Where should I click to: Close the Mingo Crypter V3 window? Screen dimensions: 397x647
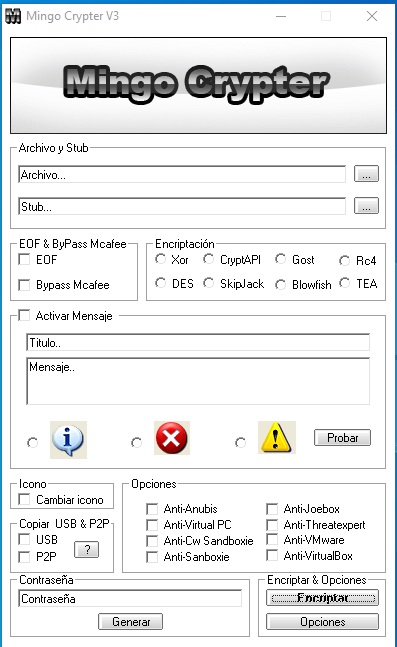[372, 16]
